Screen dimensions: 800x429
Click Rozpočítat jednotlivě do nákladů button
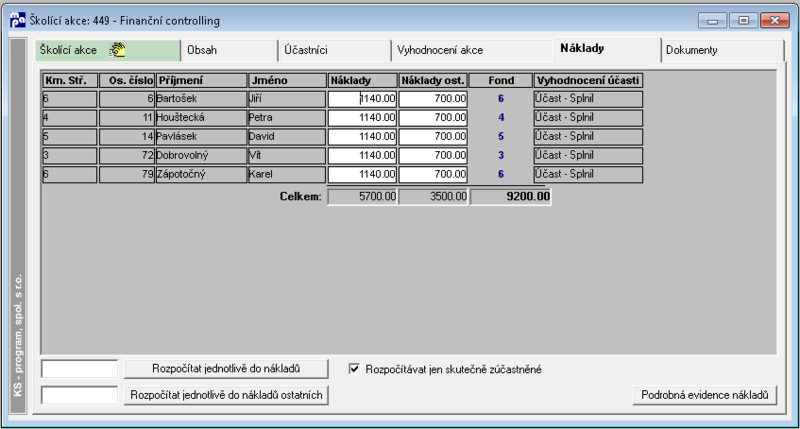click(226, 369)
